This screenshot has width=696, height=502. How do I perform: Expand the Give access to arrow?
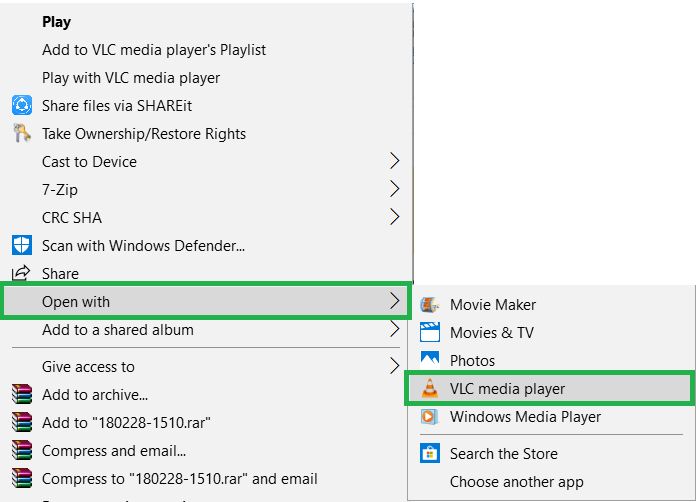[x=395, y=366]
